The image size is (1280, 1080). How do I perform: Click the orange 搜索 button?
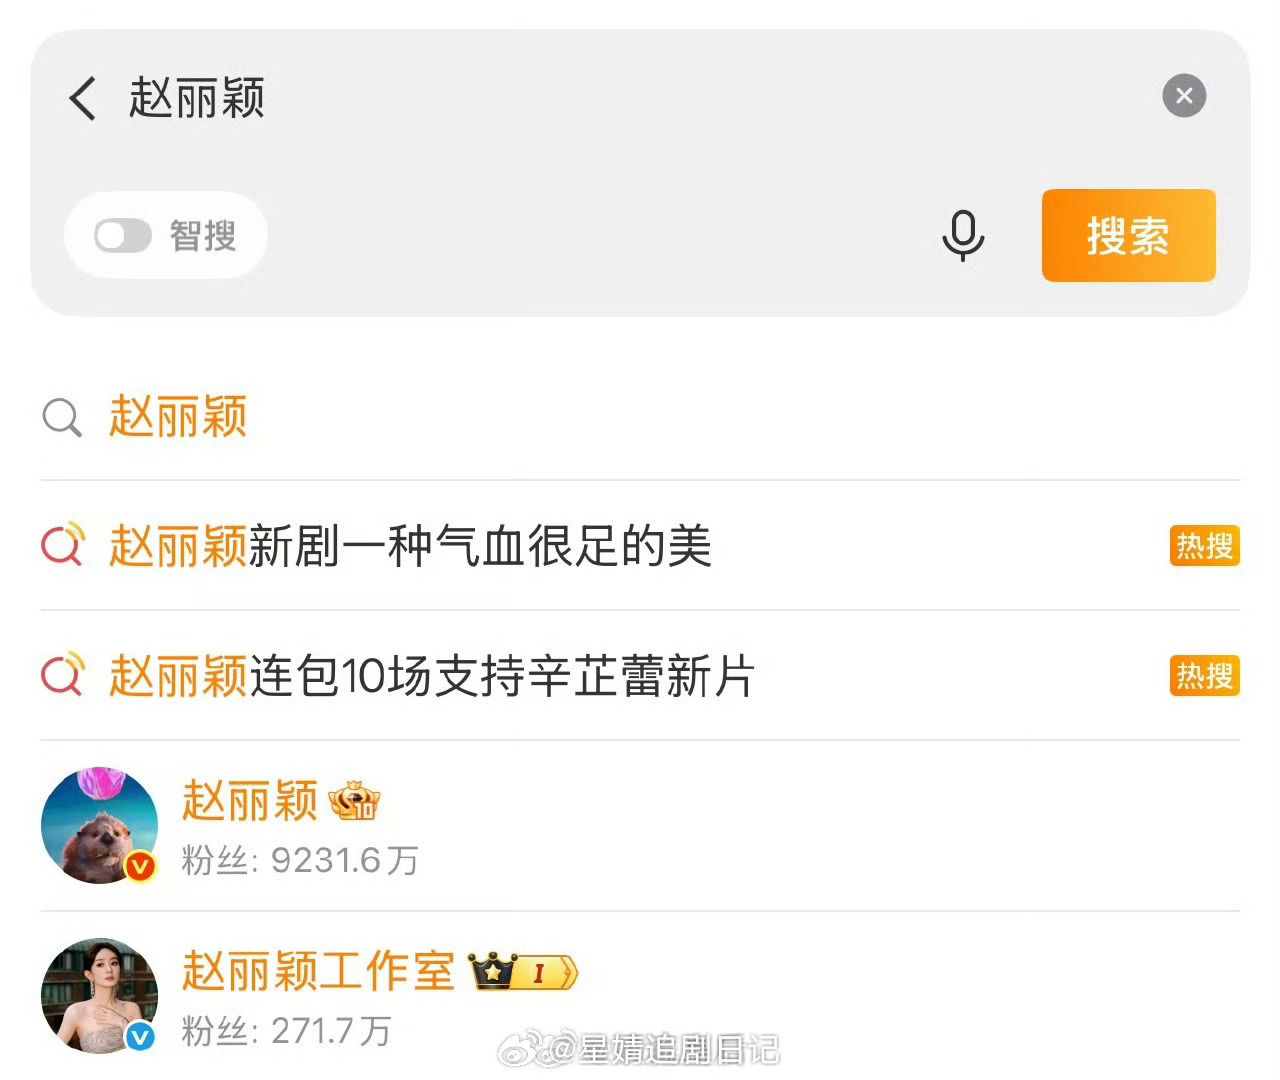[x=1129, y=235]
